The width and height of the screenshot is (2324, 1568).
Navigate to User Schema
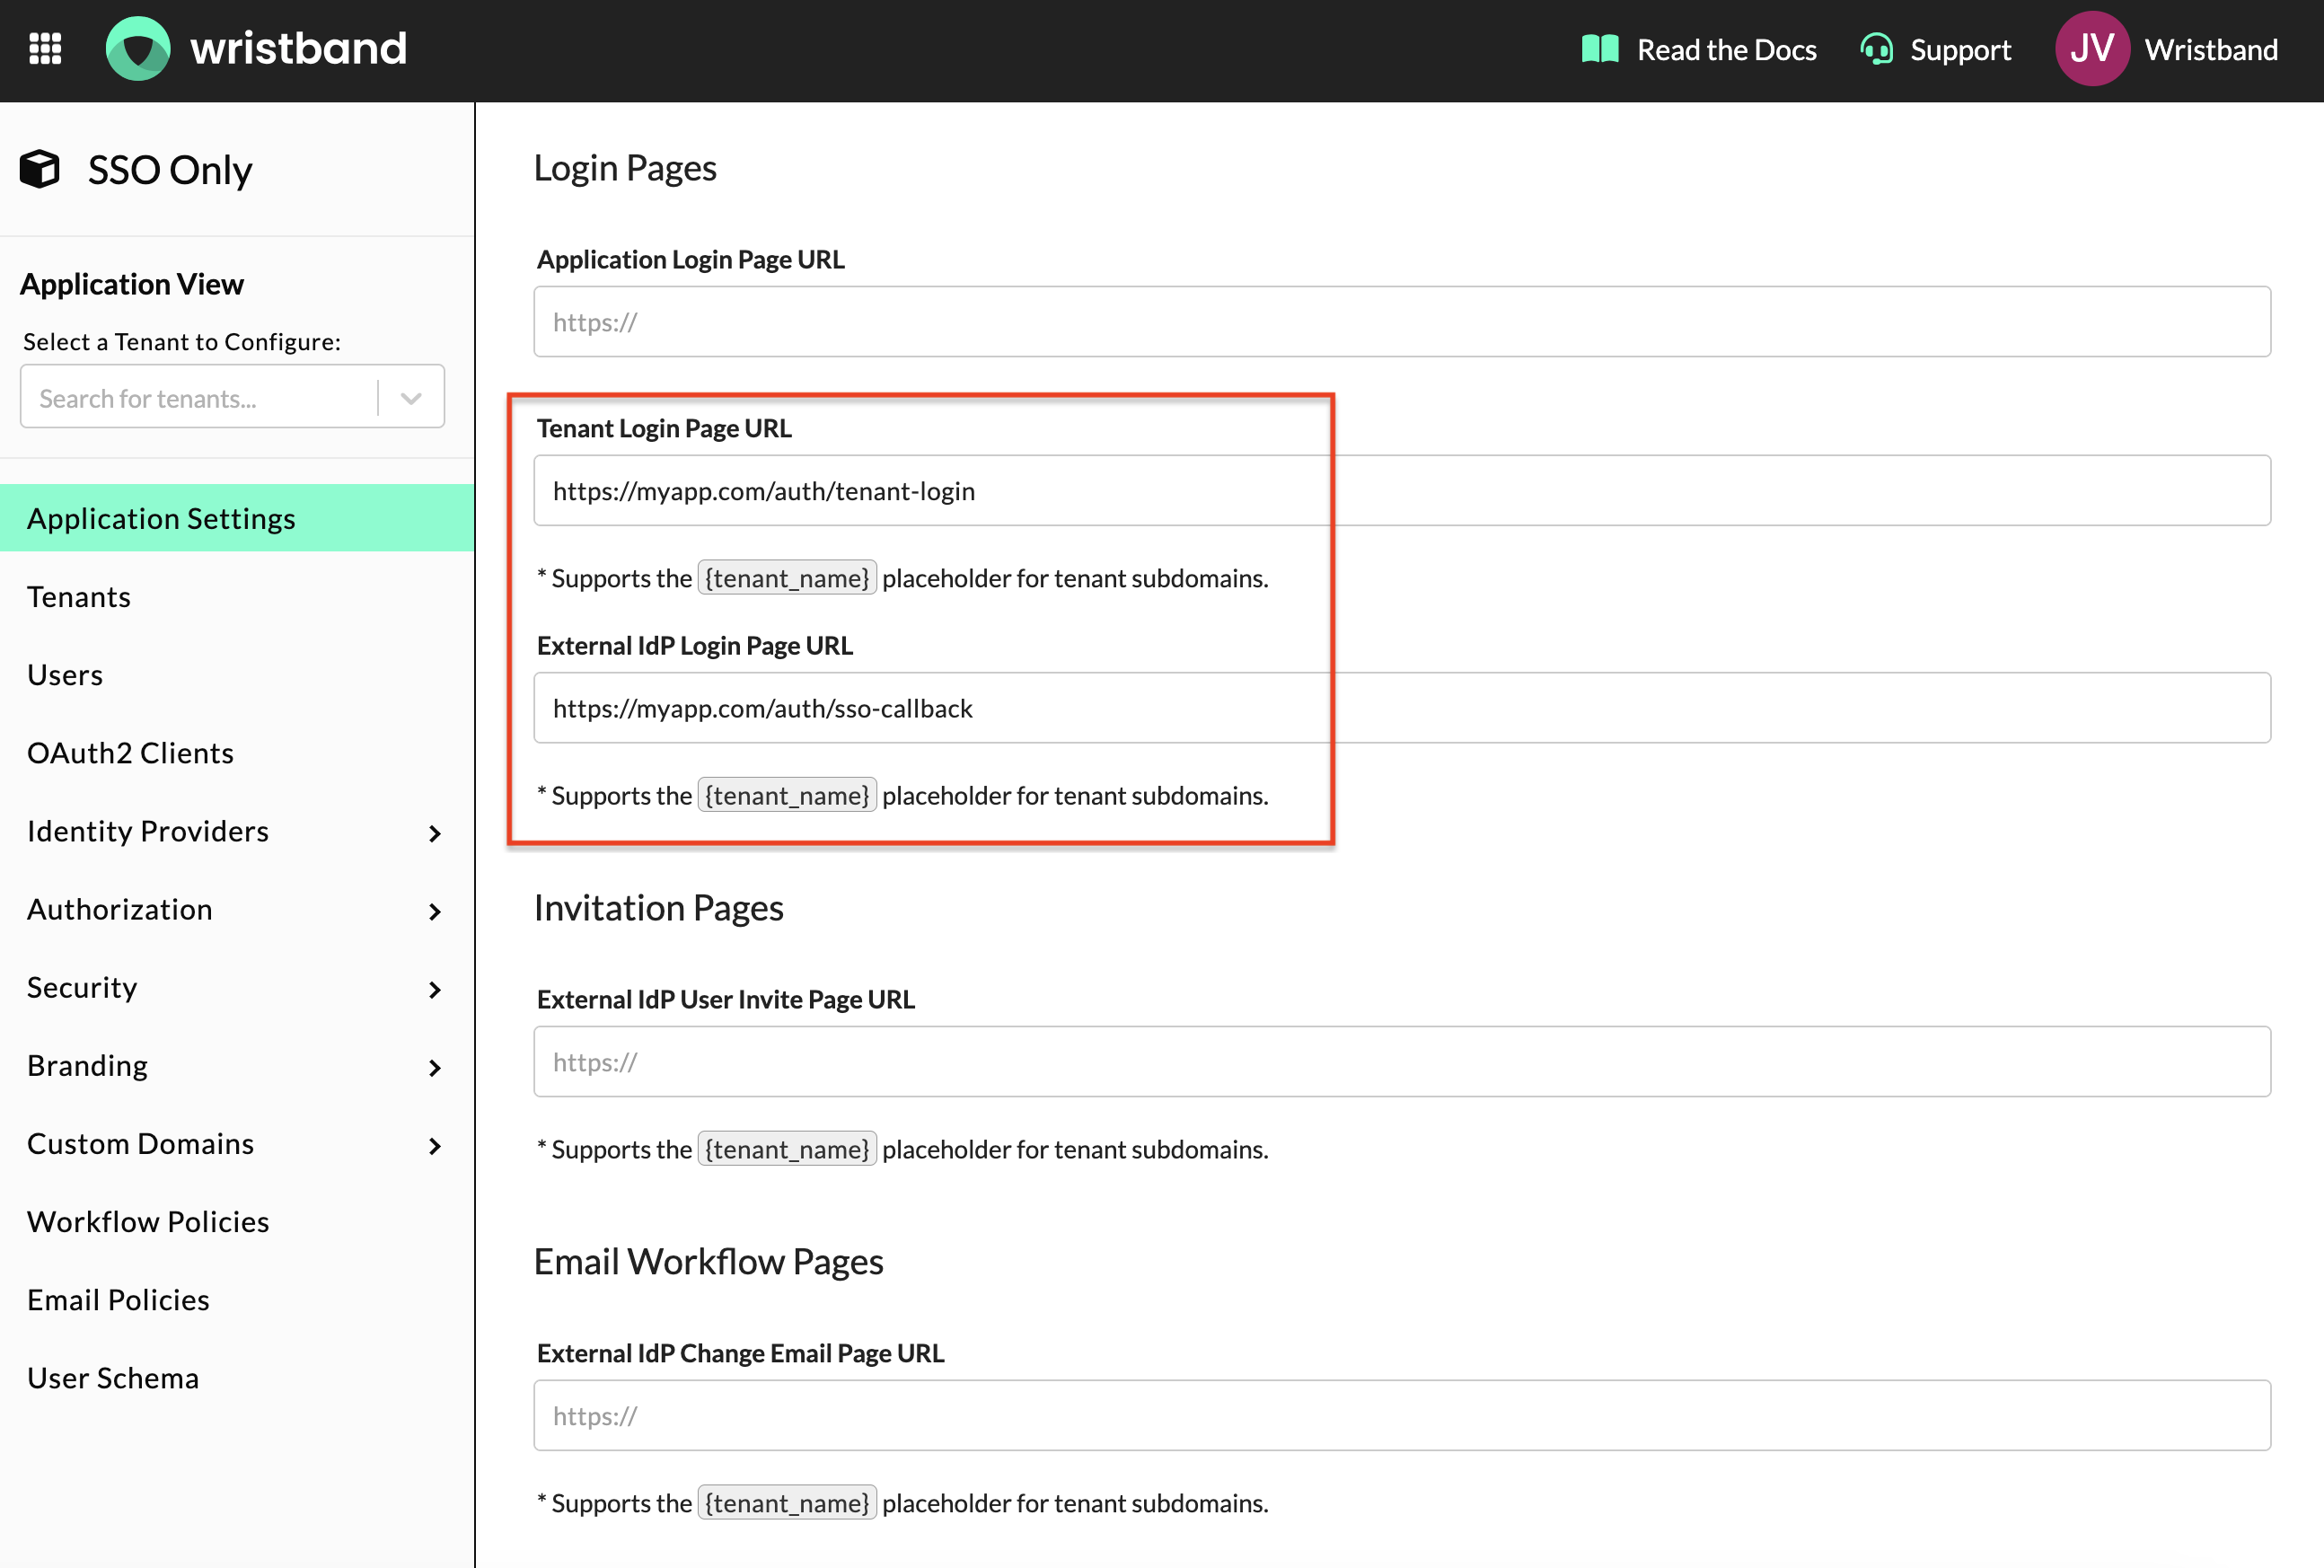point(113,1378)
